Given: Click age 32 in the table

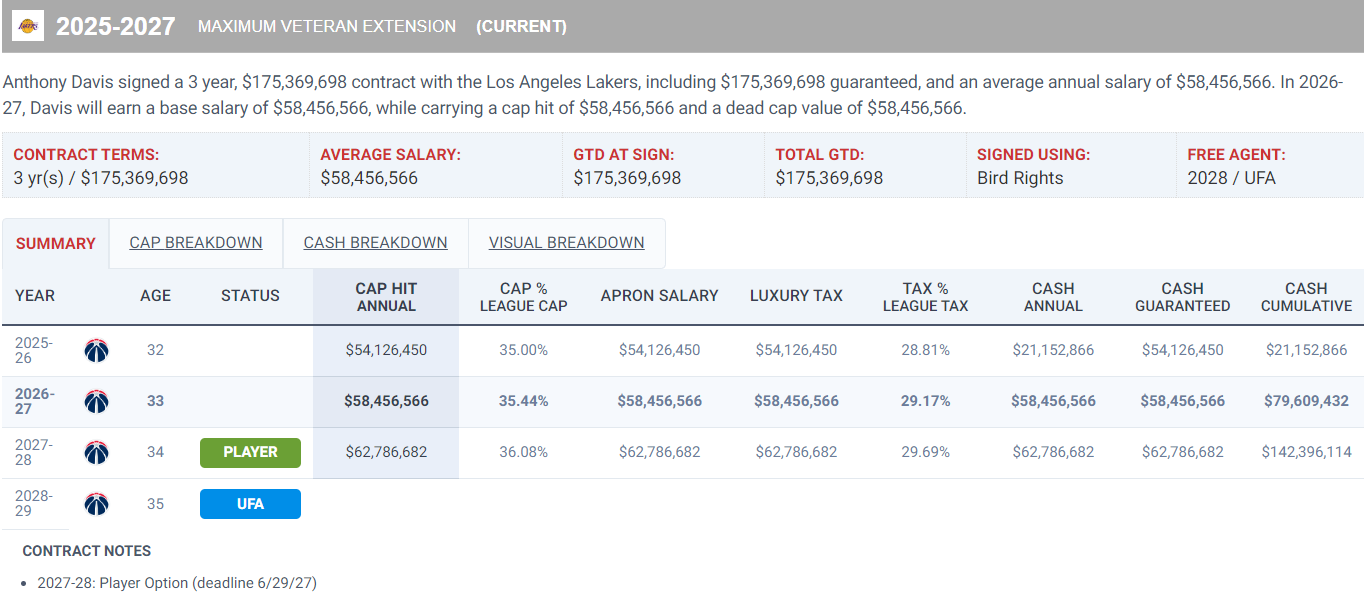Looking at the screenshot, I should click(155, 350).
